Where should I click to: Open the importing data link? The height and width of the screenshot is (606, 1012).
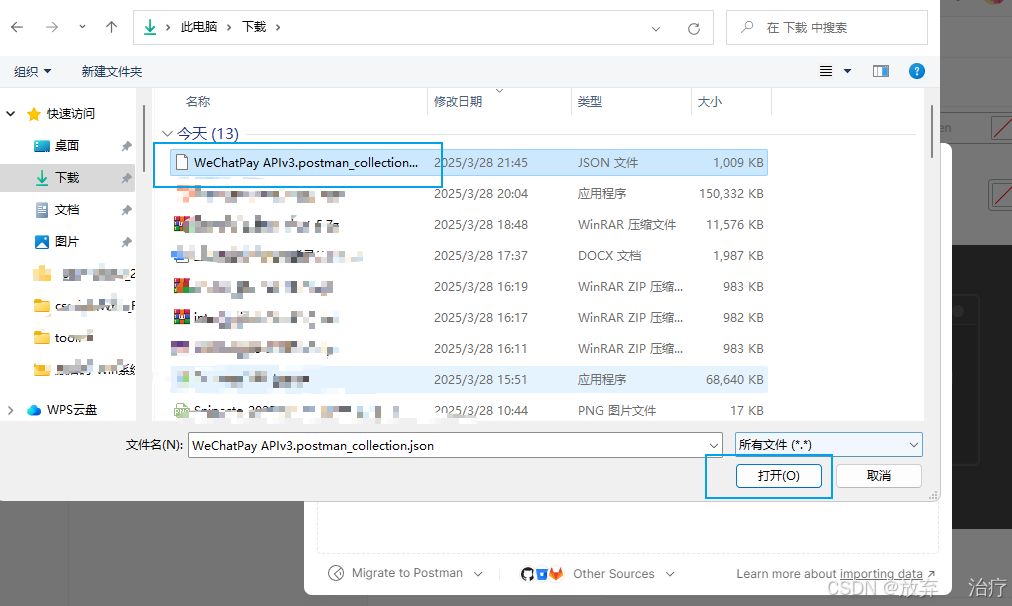(881, 573)
